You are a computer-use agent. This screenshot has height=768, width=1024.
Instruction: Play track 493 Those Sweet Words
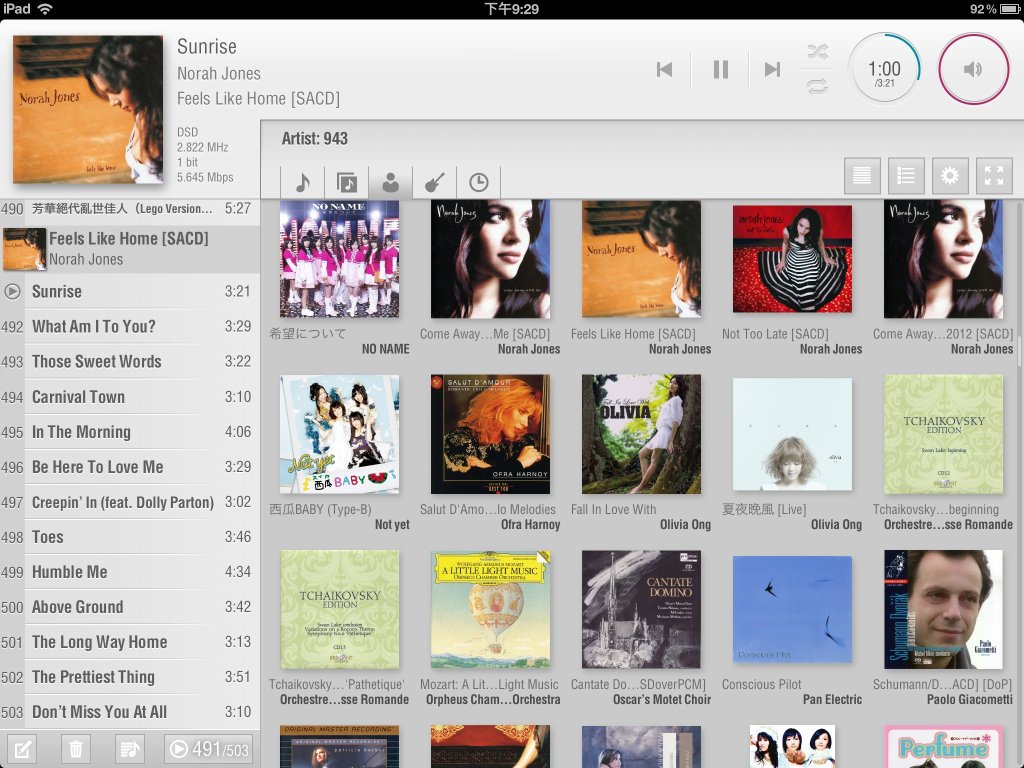pyautogui.click(x=130, y=362)
